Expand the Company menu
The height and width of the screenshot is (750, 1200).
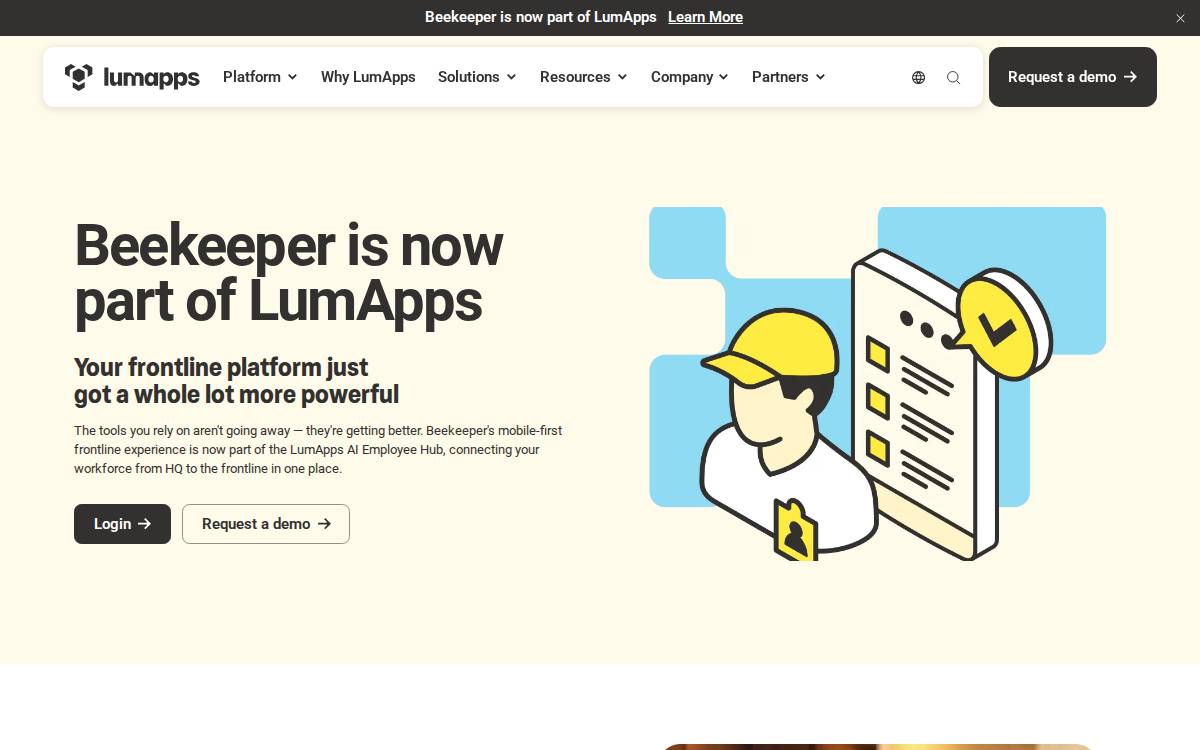[690, 77]
